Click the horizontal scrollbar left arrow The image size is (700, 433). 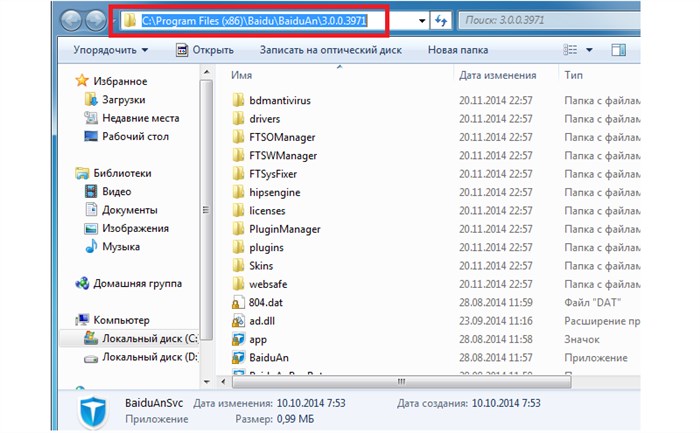(x=223, y=382)
